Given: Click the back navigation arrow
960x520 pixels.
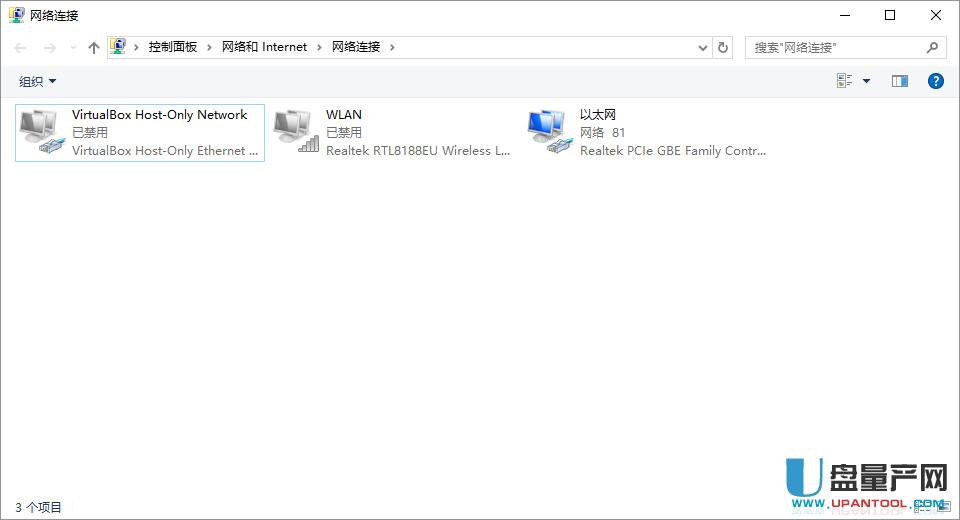Looking at the screenshot, I should coord(20,47).
